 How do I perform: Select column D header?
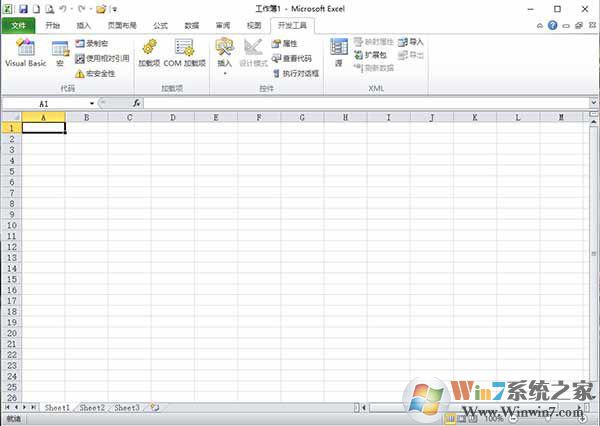(x=173, y=117)
